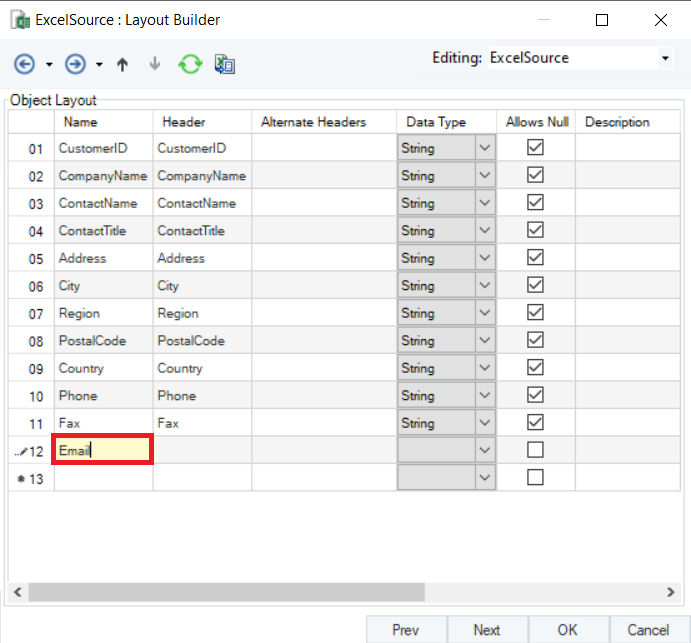
Task: Click the blue forward arrow icon
Action: tap(75, 65)
